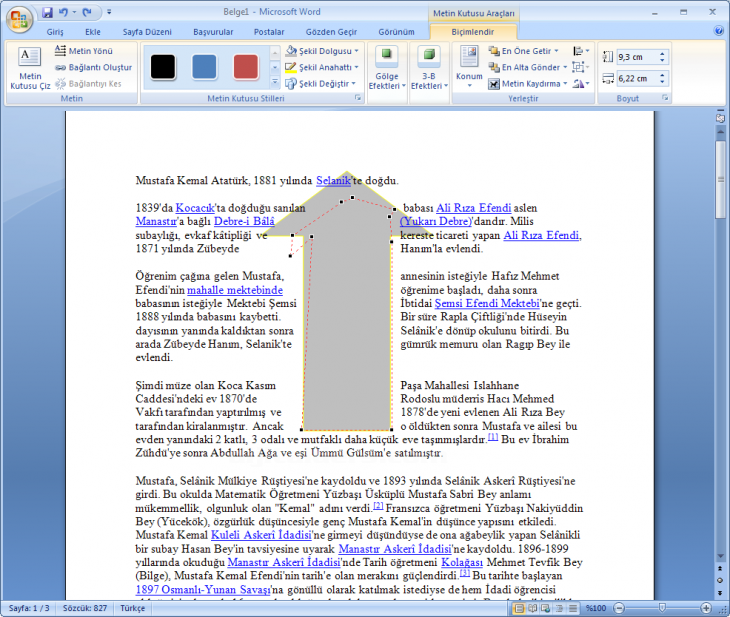
Task: Undo the last action
Action: [64, 12]
